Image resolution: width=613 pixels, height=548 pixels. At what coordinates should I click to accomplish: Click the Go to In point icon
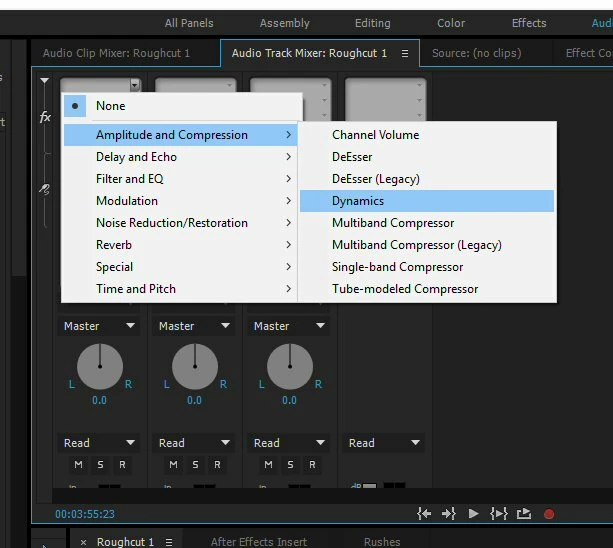point(424,514)
